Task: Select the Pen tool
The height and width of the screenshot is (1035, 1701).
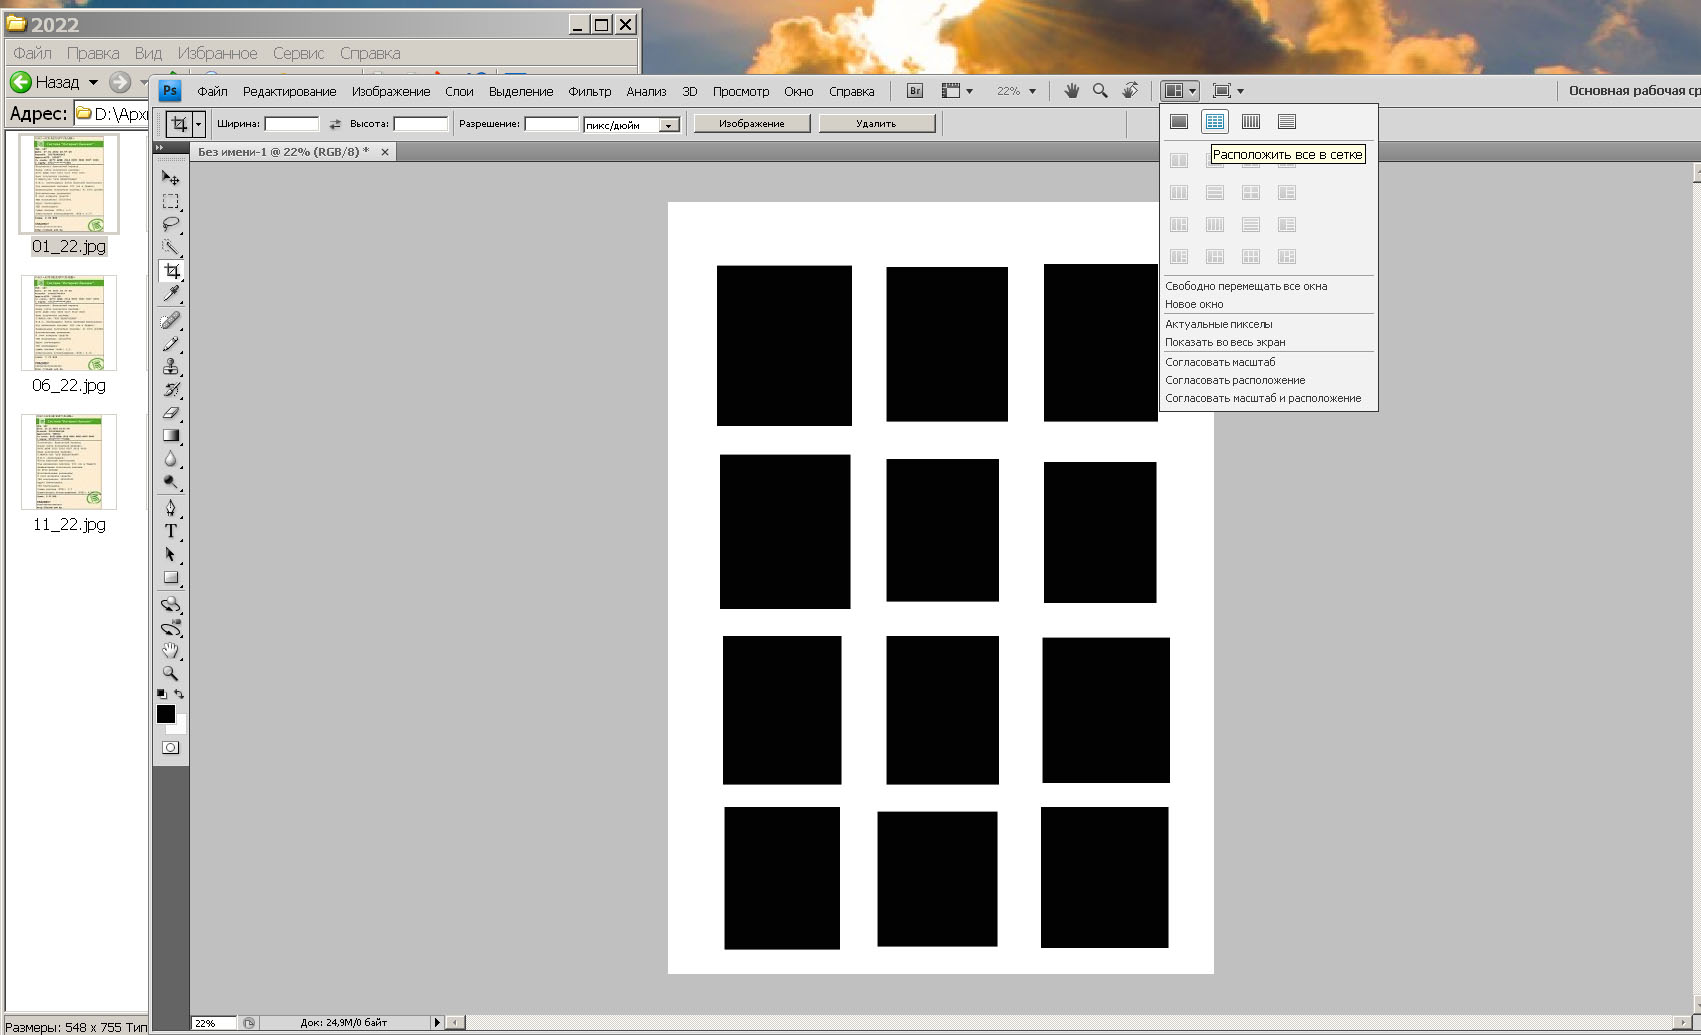Action: 171,507
